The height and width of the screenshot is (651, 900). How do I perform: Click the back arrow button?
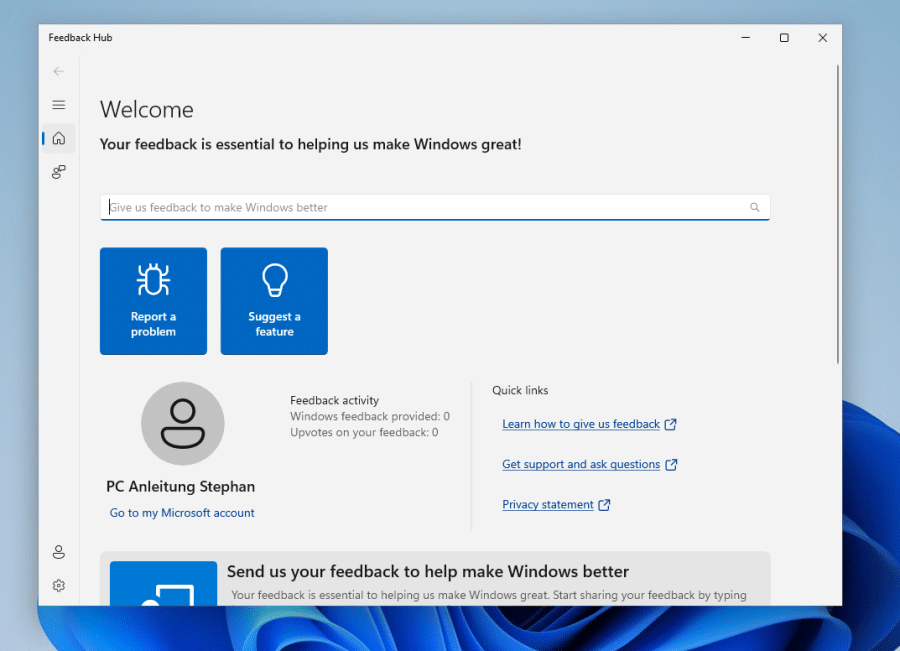[x=59, y=71]
